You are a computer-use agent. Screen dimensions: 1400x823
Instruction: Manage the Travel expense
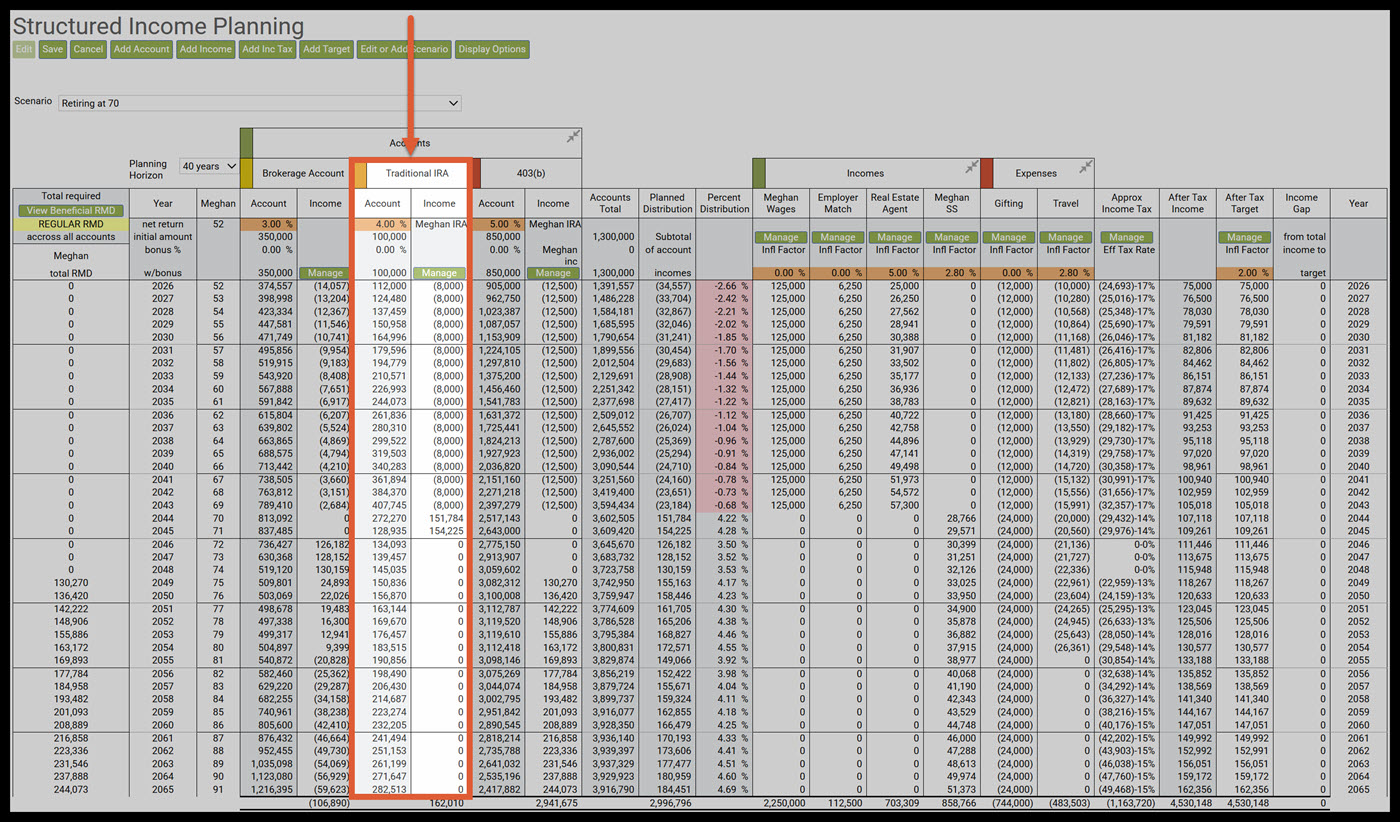[x=1066, y=237]
